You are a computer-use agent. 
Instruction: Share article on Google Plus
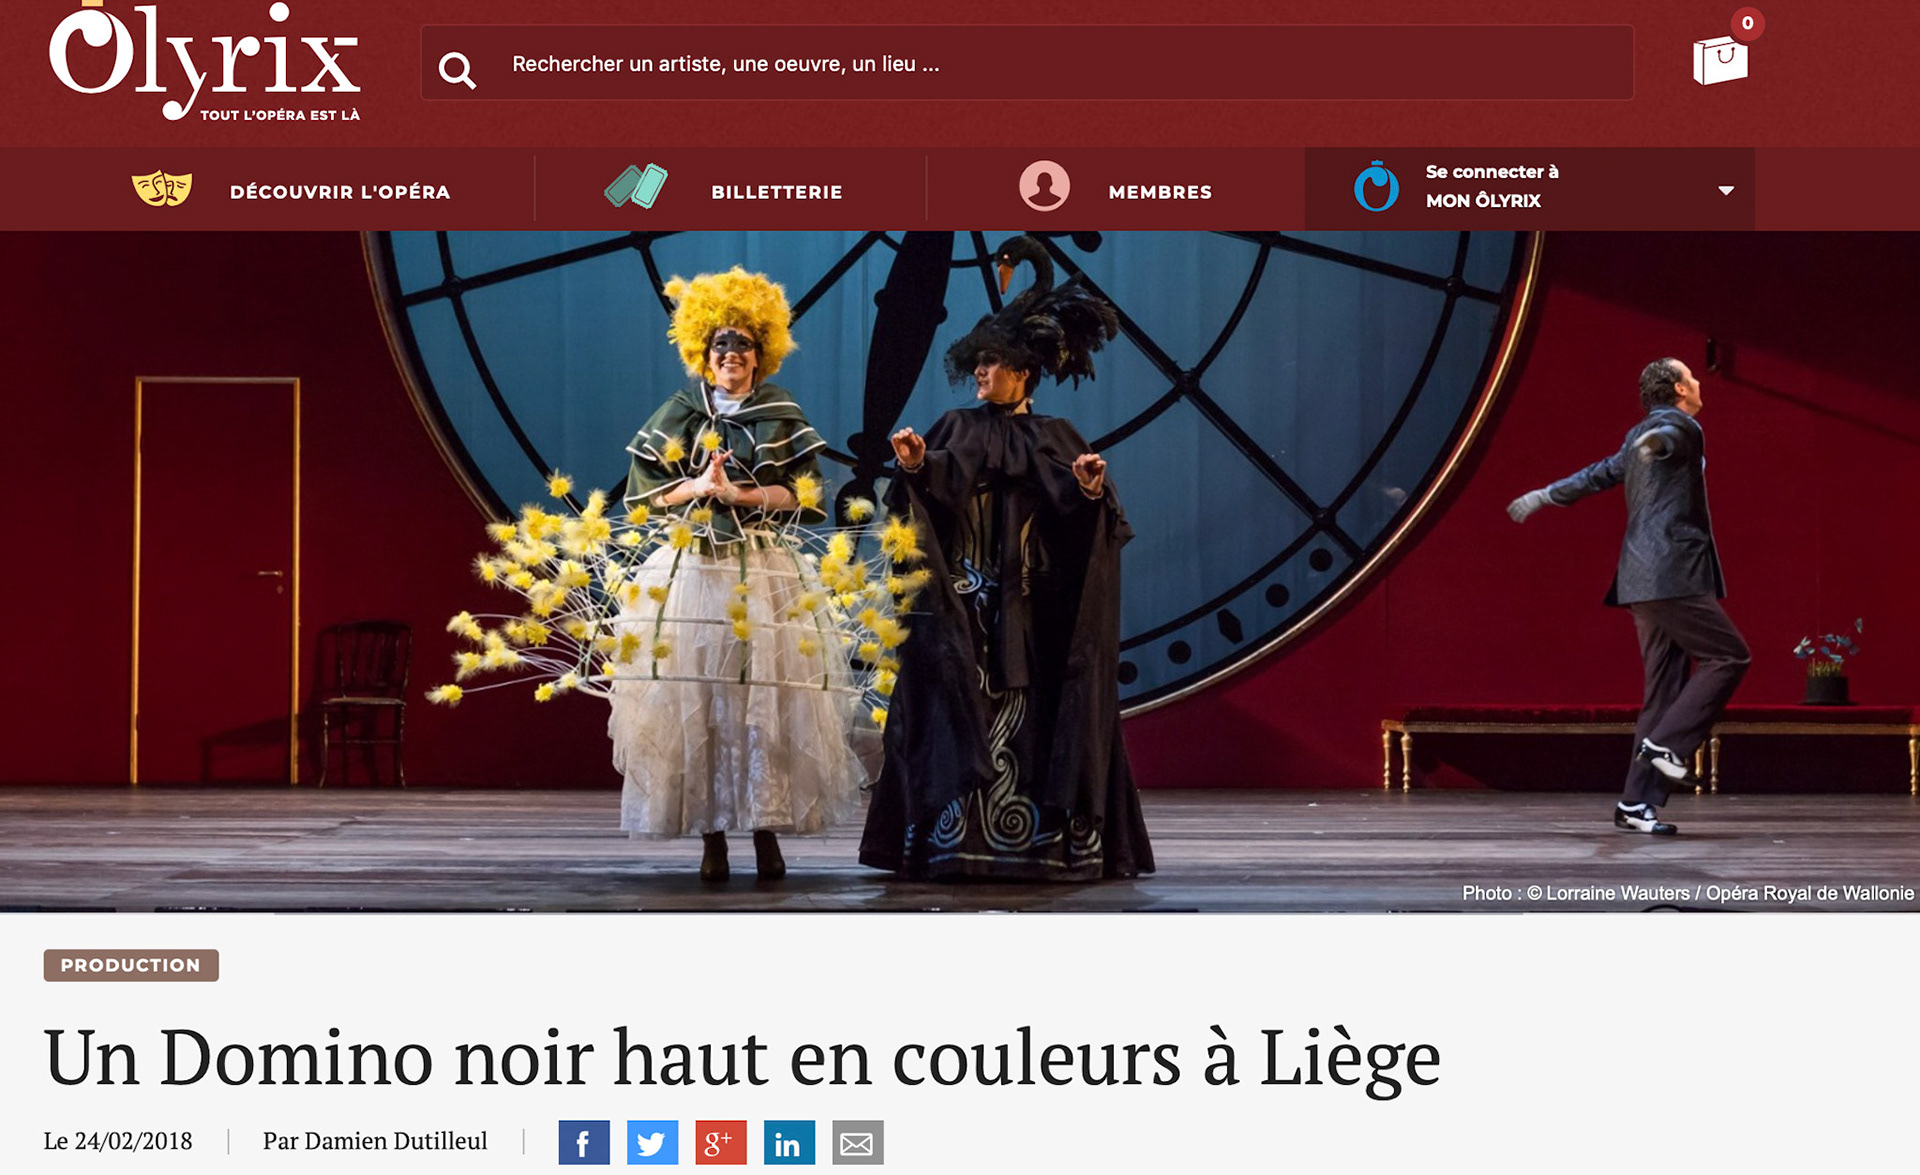click(x=721, y=1143)
